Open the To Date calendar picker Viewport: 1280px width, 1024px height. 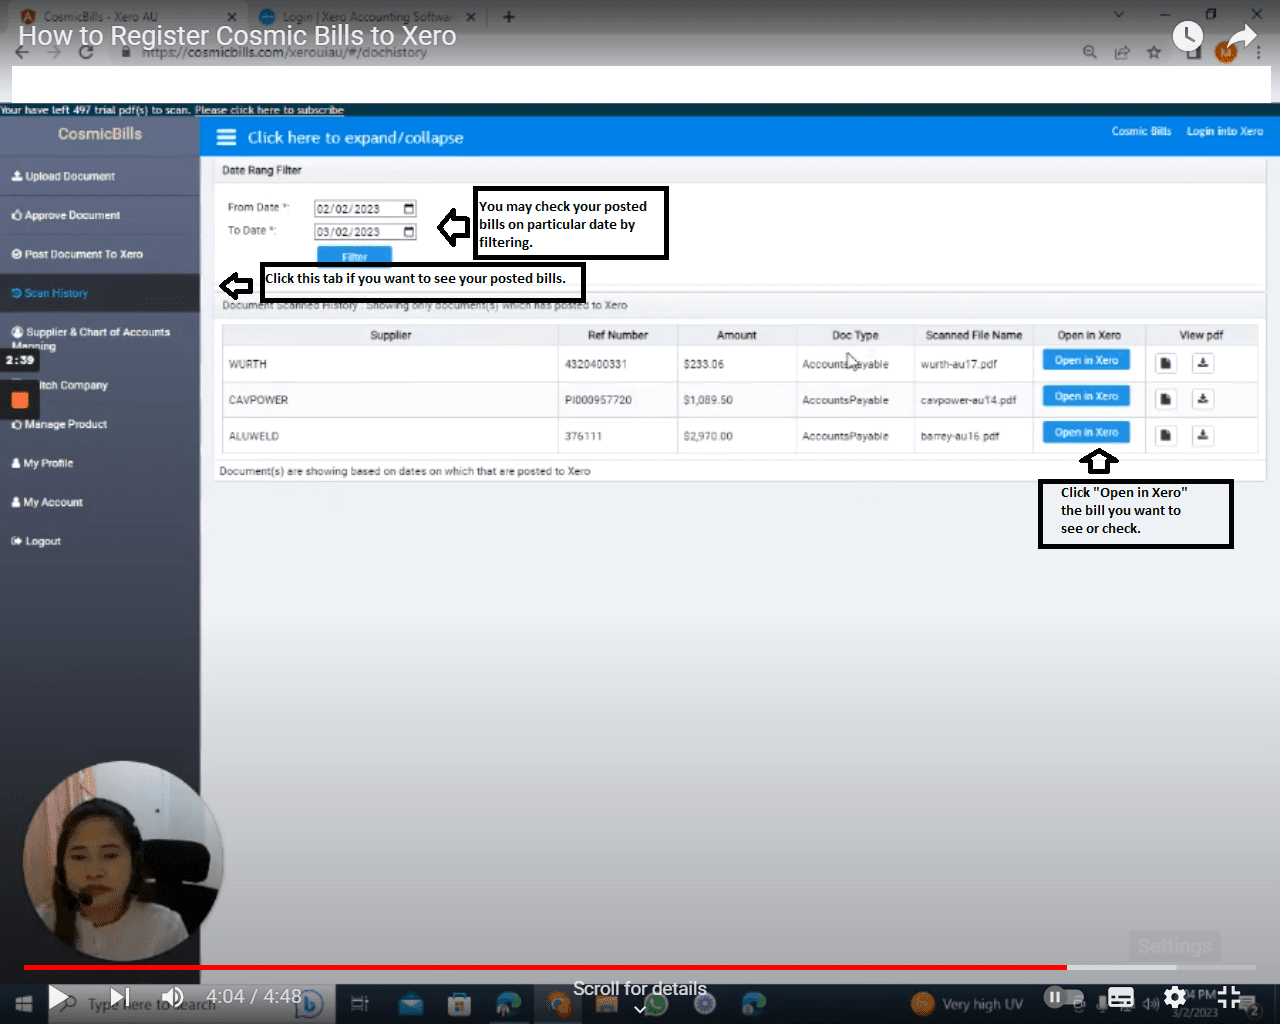click(409, 232)
